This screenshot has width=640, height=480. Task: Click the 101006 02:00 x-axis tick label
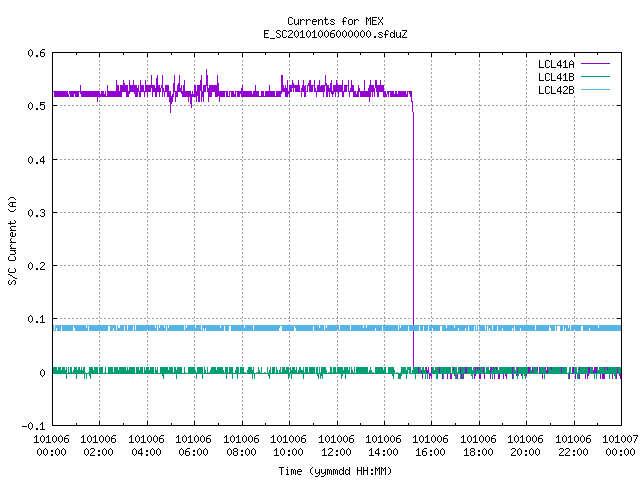pos(98,446)
